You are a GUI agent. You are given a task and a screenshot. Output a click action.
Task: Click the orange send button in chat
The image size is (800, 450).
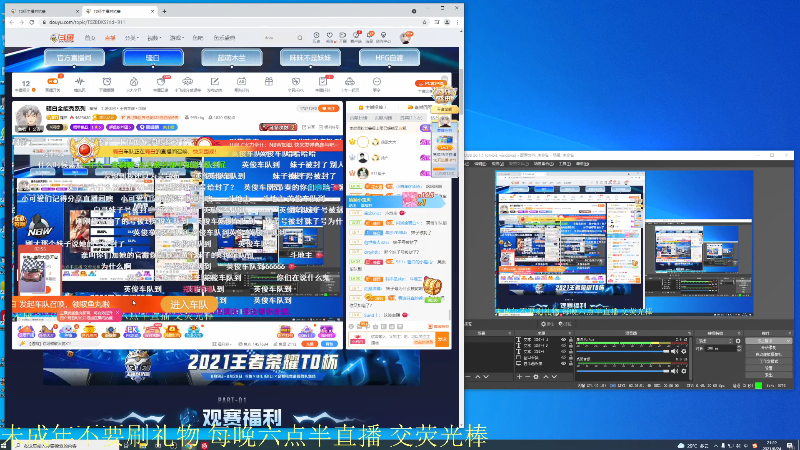click(x=443, y=339)
